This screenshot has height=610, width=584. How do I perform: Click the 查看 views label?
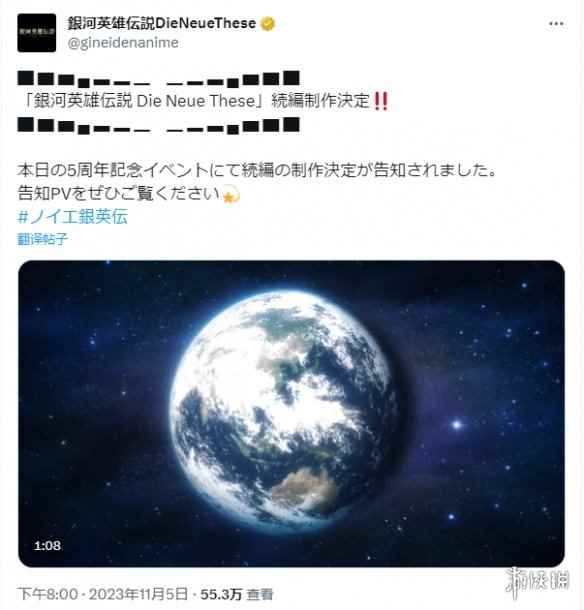click(x=260, y=594)
